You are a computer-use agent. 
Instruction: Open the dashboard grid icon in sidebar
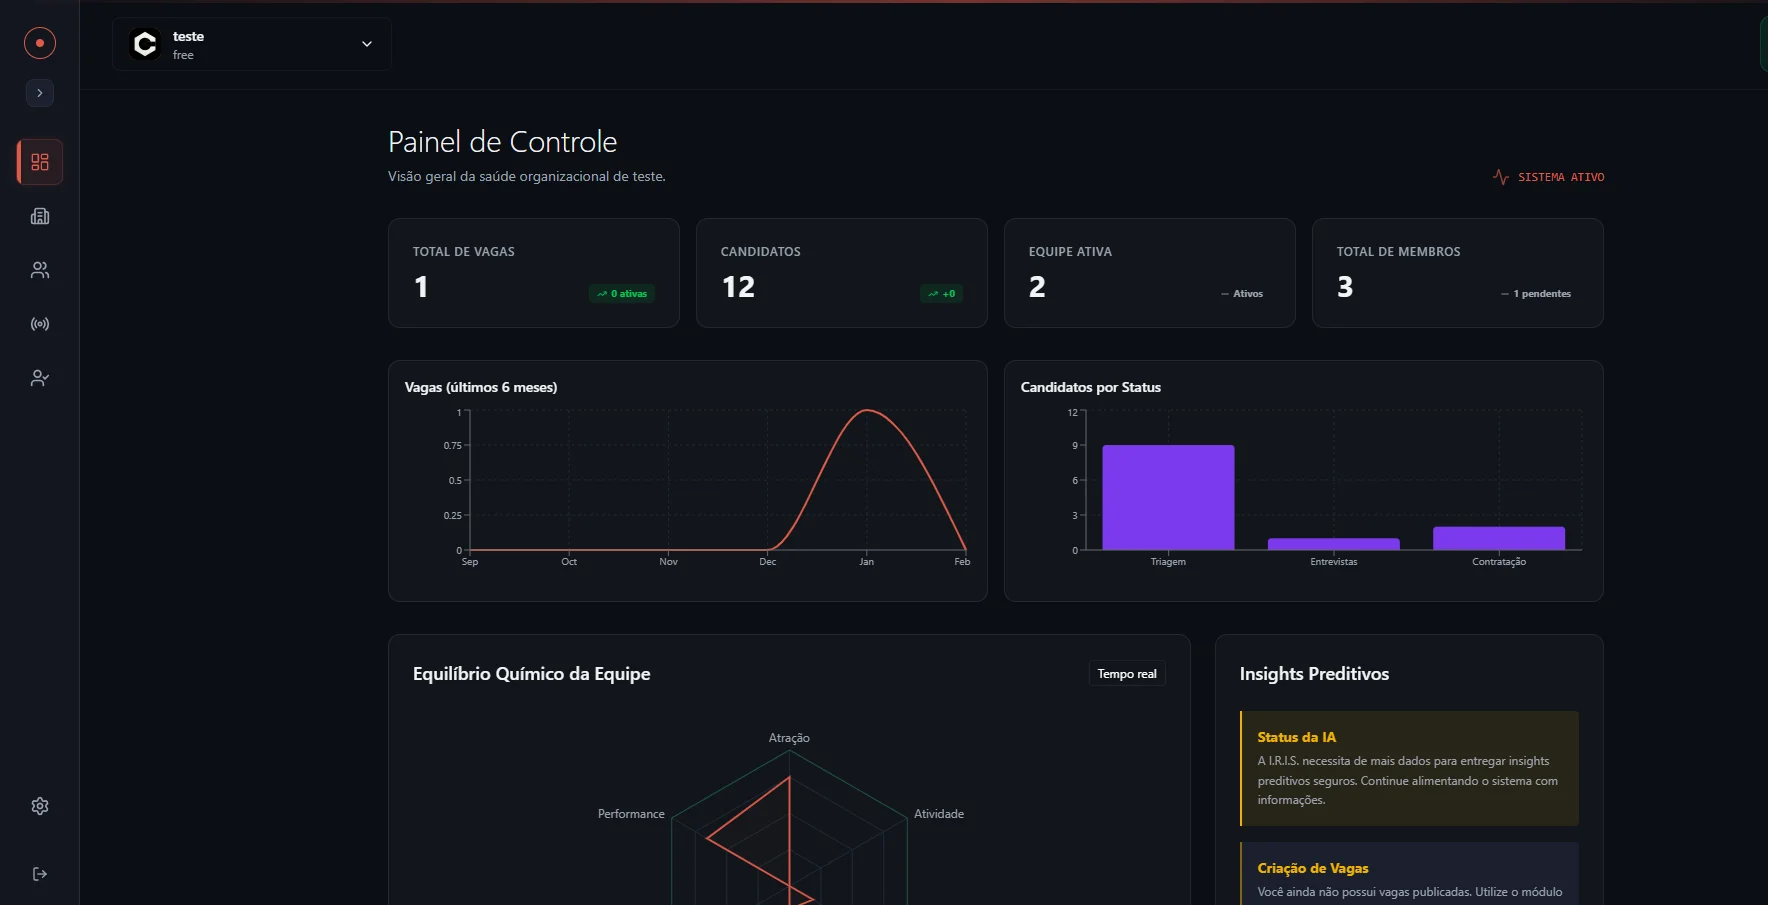[x=39, y=161]
